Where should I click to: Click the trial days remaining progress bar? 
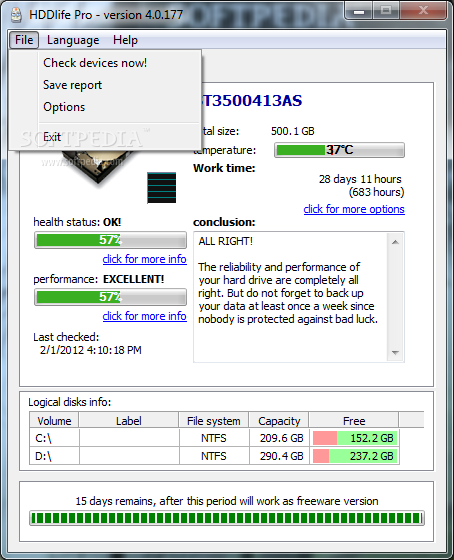(227, 518)
